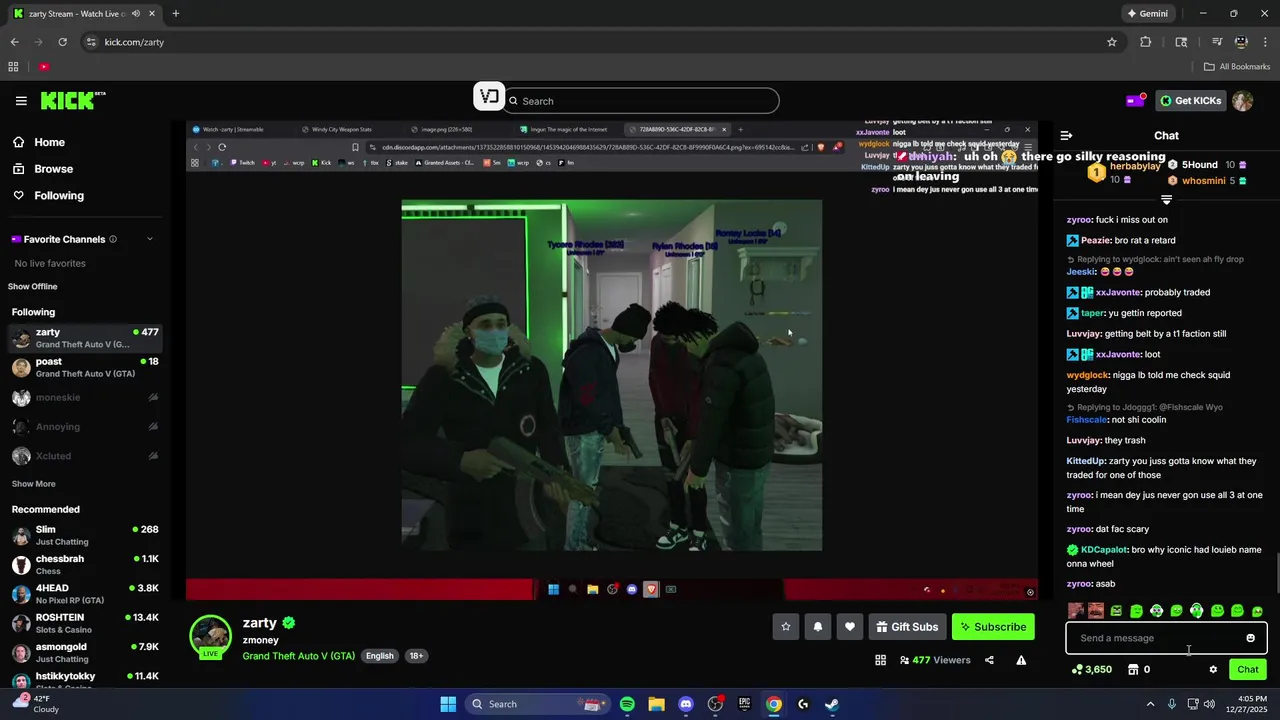Image resolution: width=1280 pixels, height=720 pixels.
Task: Click the Favorite Channels info icon
Action: click(113, 239)
